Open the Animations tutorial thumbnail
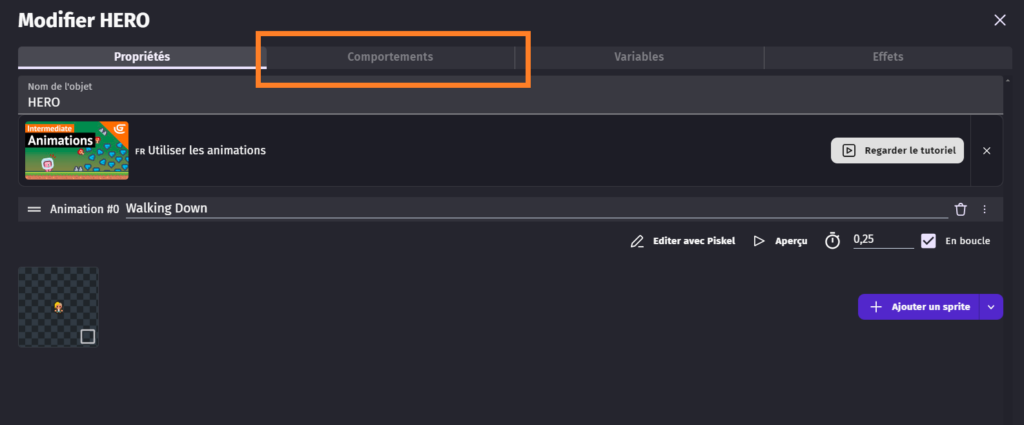The image size is (1024, 425). pos(77,151)
